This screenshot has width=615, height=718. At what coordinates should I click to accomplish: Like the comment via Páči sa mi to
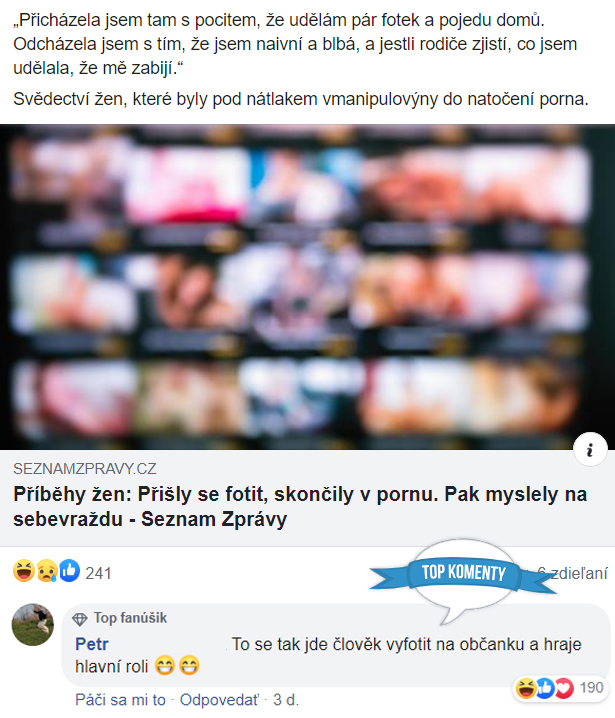[120, 700]
